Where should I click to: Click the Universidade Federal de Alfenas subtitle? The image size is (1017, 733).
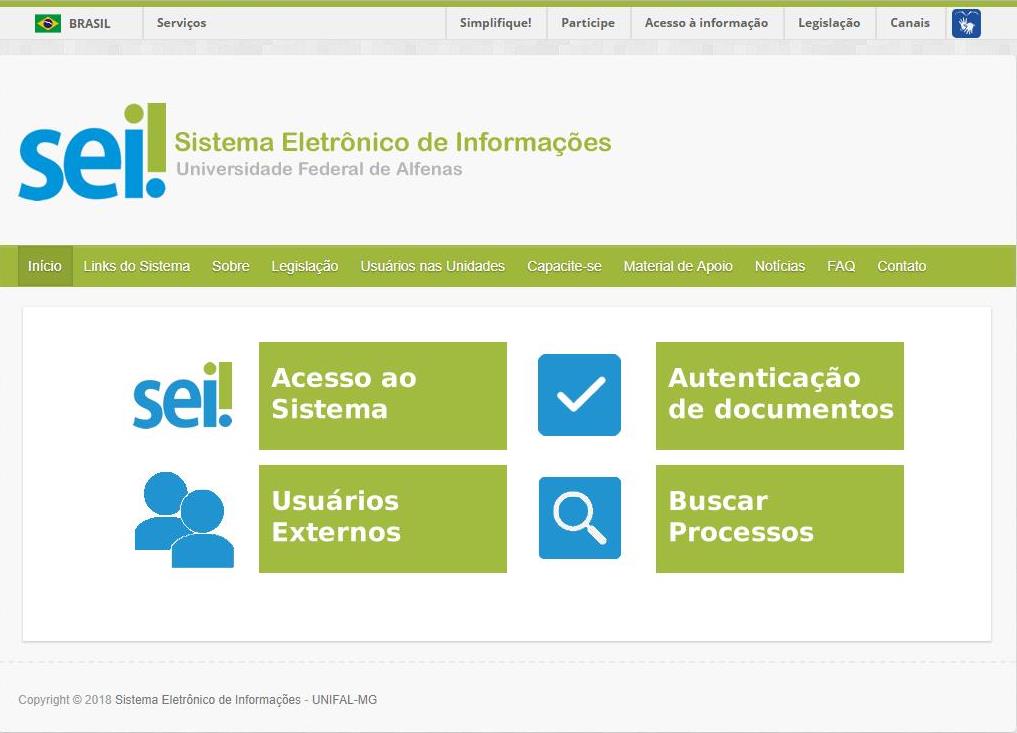(x=319, y=169)
